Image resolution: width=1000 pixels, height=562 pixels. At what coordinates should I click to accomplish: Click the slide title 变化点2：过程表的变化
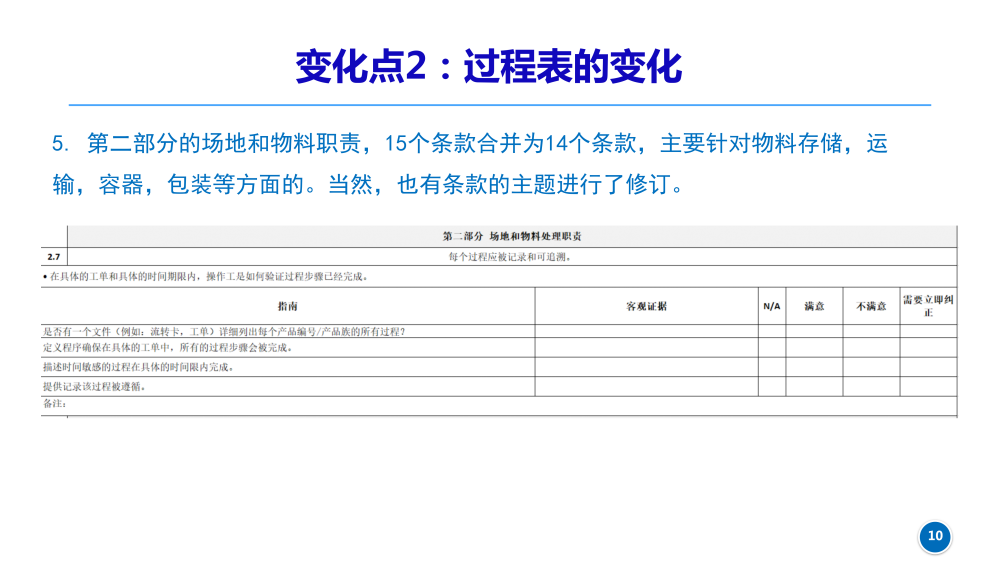(489, 67)
